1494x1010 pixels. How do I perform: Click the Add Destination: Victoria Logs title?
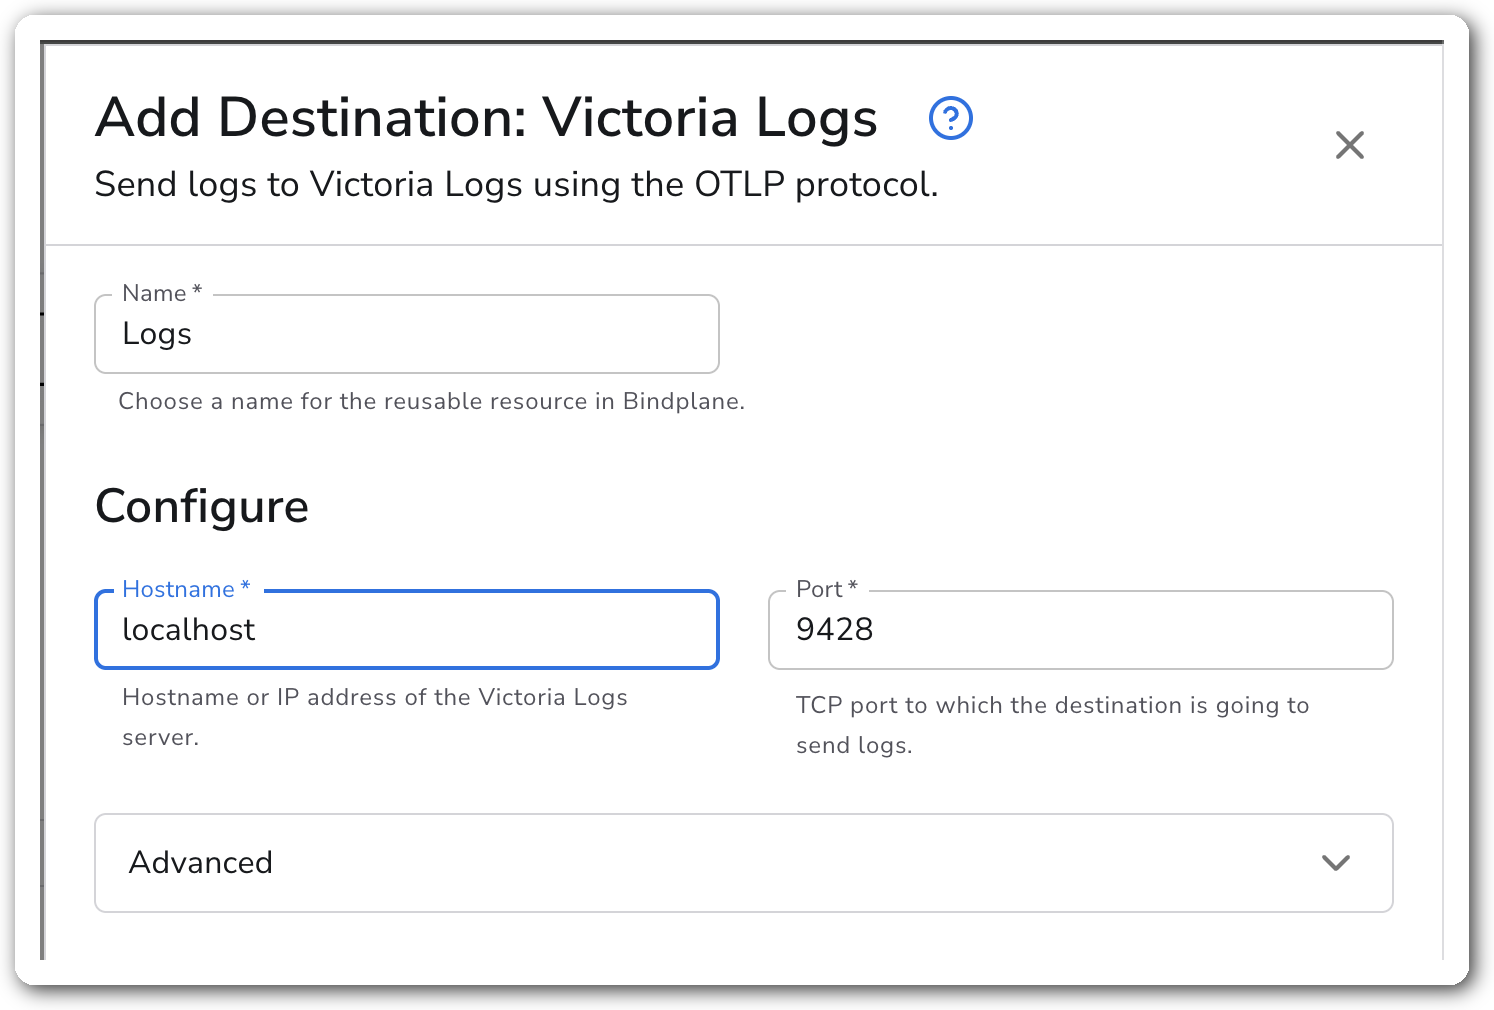pyautogui.click(x=486, y=118)
